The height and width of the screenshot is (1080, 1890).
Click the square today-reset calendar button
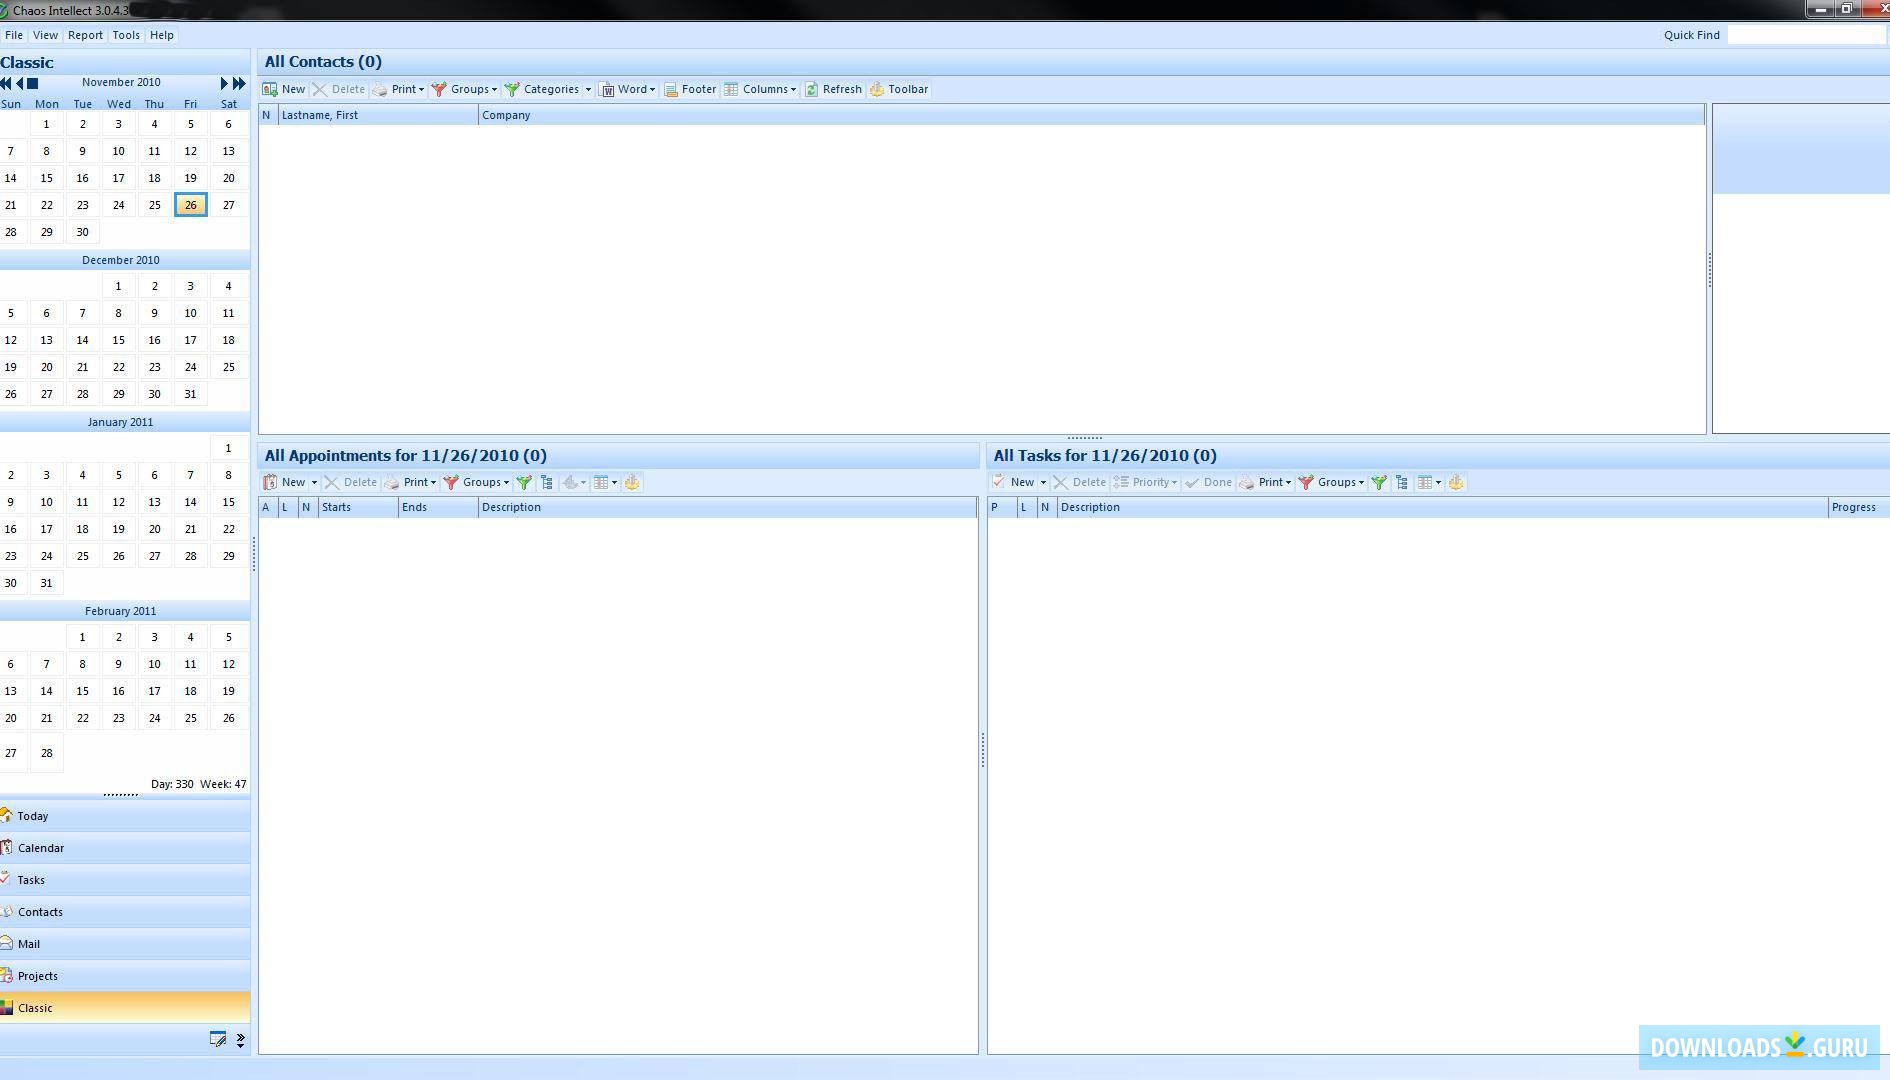33,83
